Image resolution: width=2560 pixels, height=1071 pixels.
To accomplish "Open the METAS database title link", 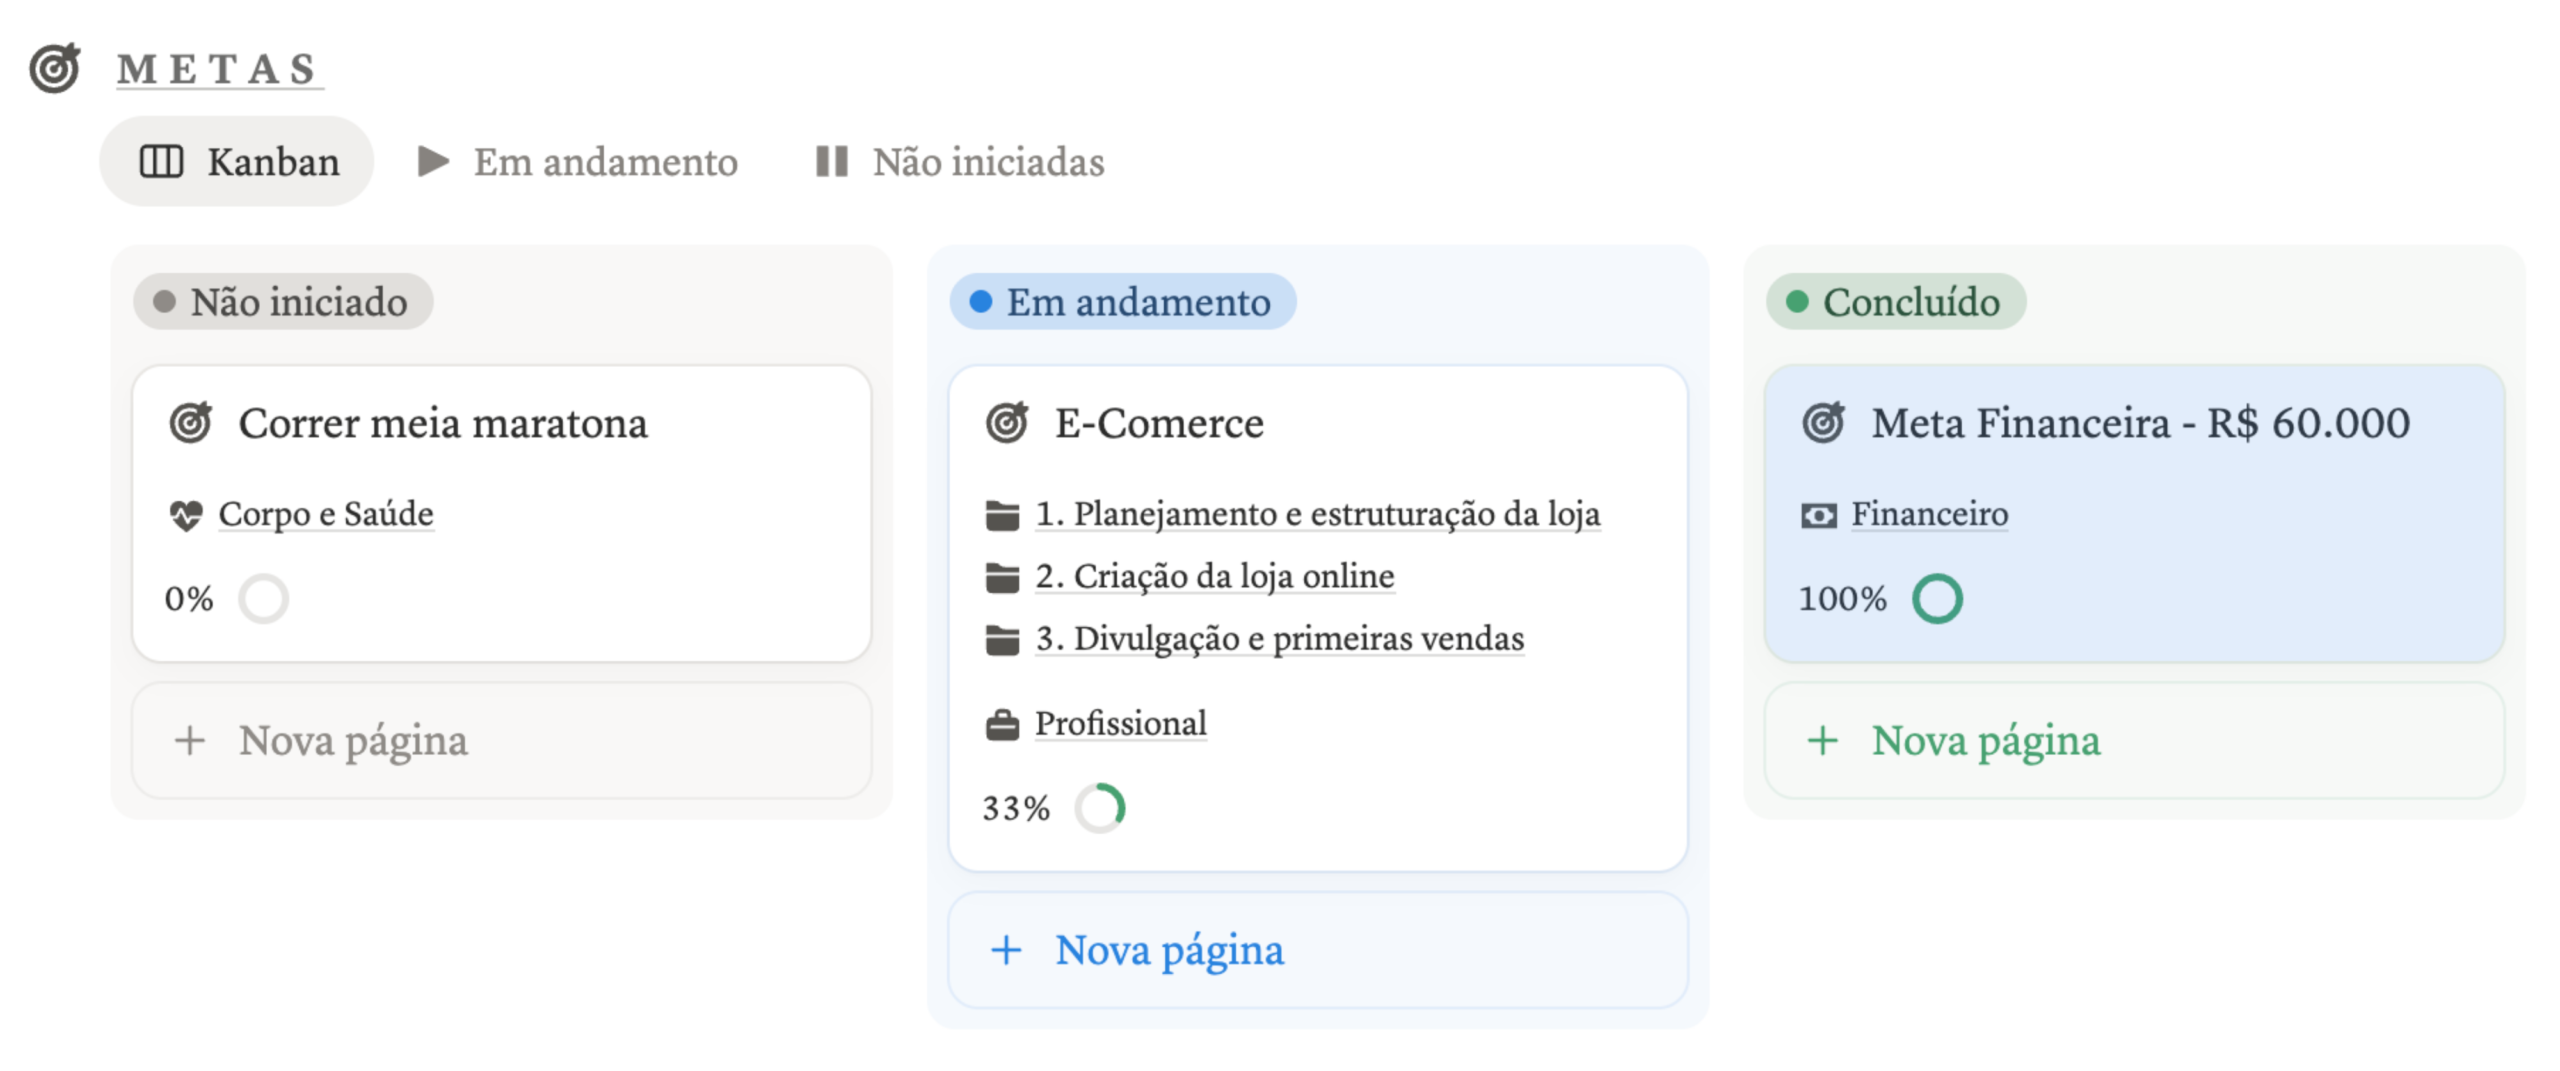I will (x=218, y=69).
